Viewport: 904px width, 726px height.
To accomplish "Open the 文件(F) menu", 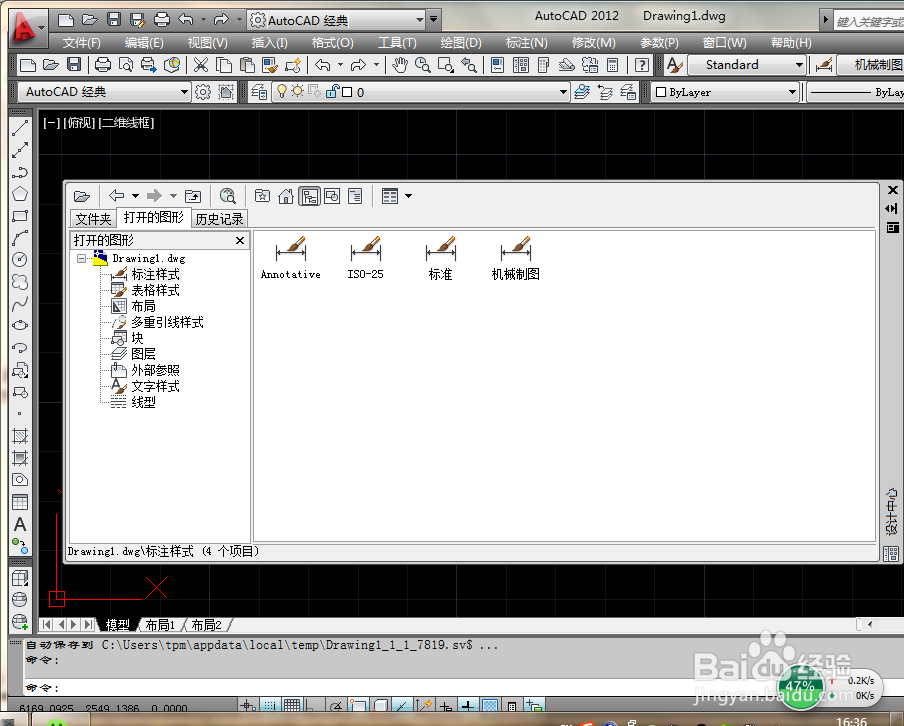I will coord(81,43).
